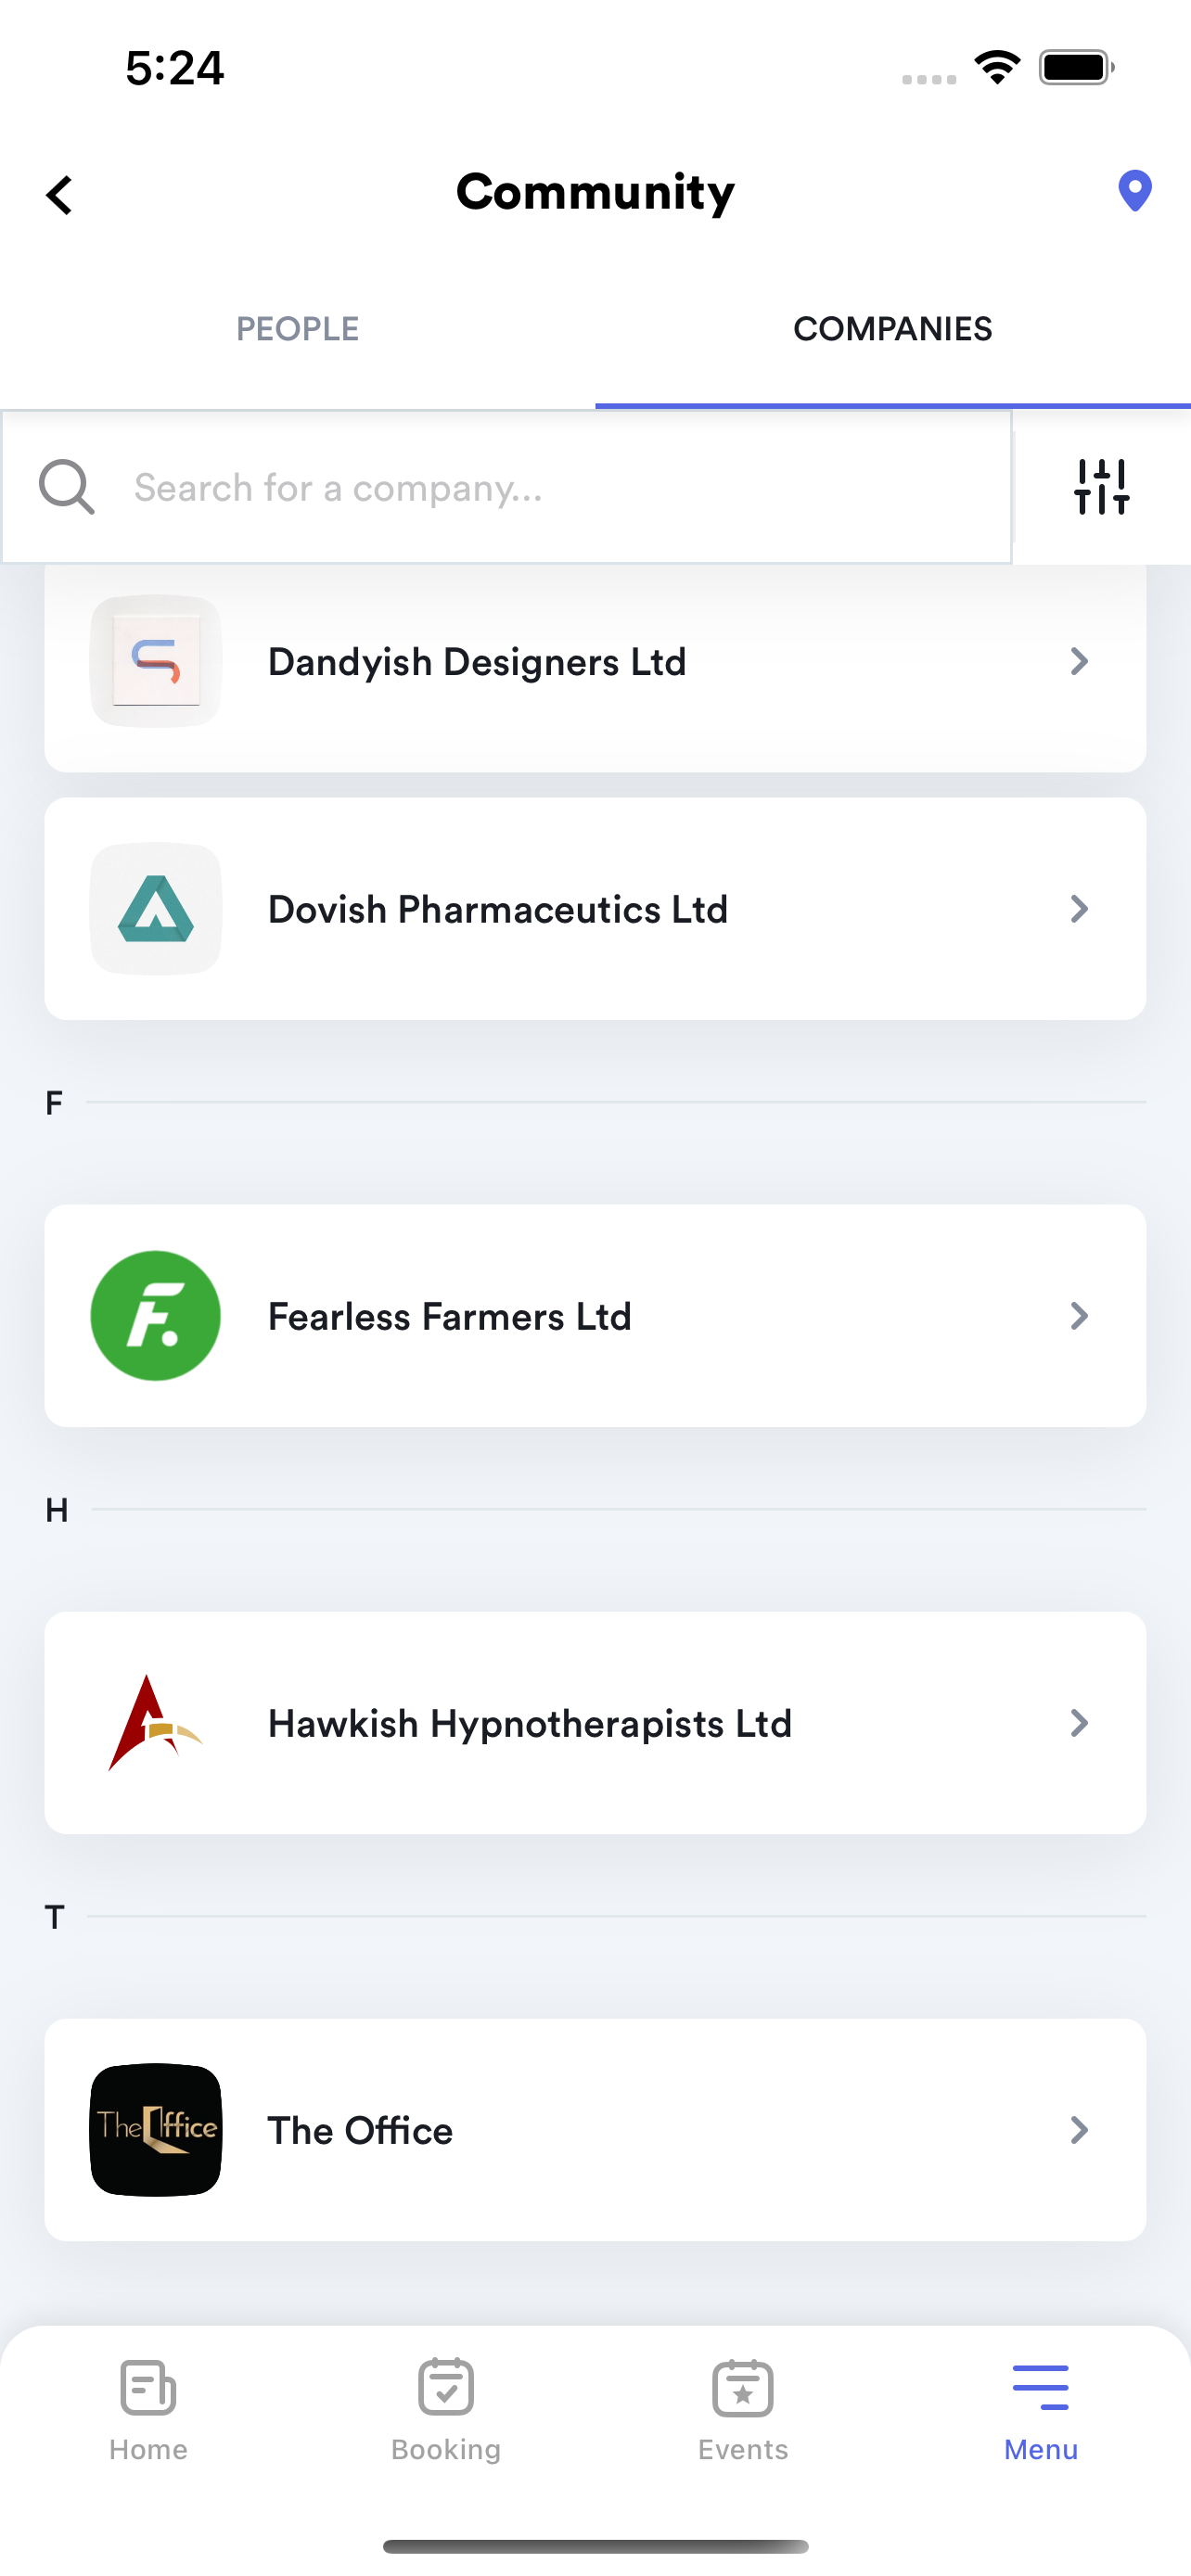
Task: Tap the back arrow icon
Action: click(x=60, y=195)
